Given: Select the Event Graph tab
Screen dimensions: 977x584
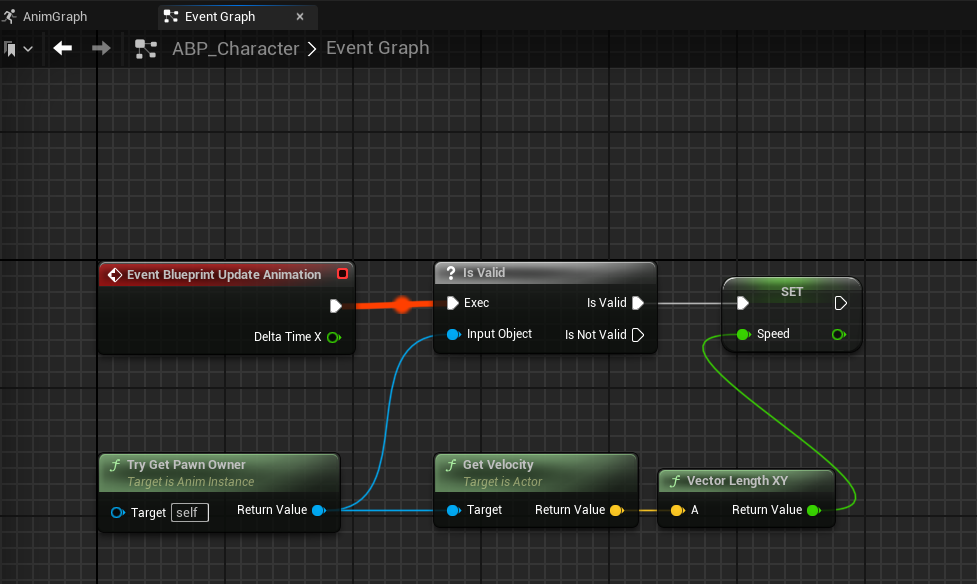Looking at the screenshot, I should click(237, 17).
